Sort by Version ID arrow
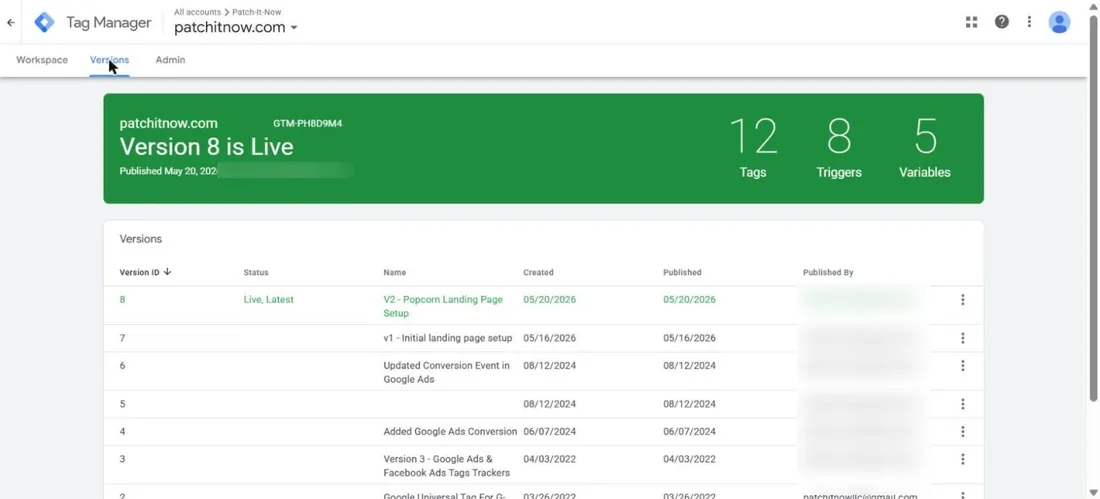Image resolution: width=1100 pixels, height=499 pixels. [x=167, y=272]
